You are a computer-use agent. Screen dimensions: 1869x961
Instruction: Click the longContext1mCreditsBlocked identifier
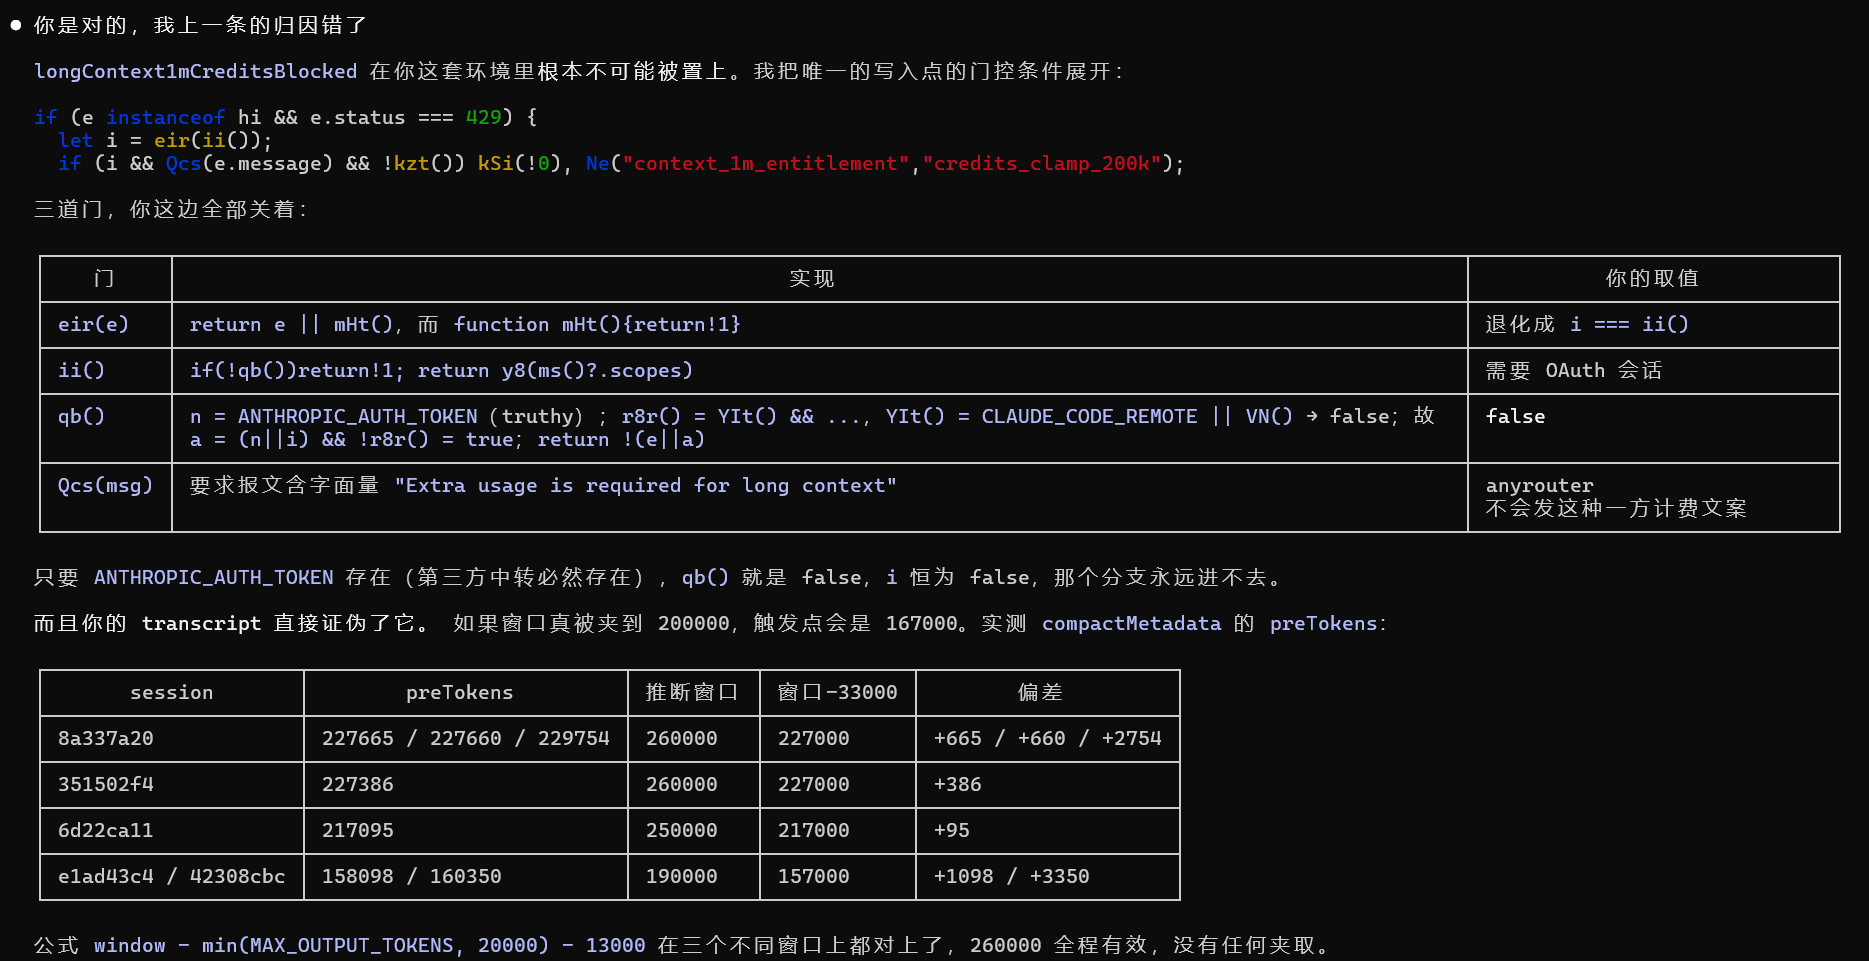(x=195, y=71)
